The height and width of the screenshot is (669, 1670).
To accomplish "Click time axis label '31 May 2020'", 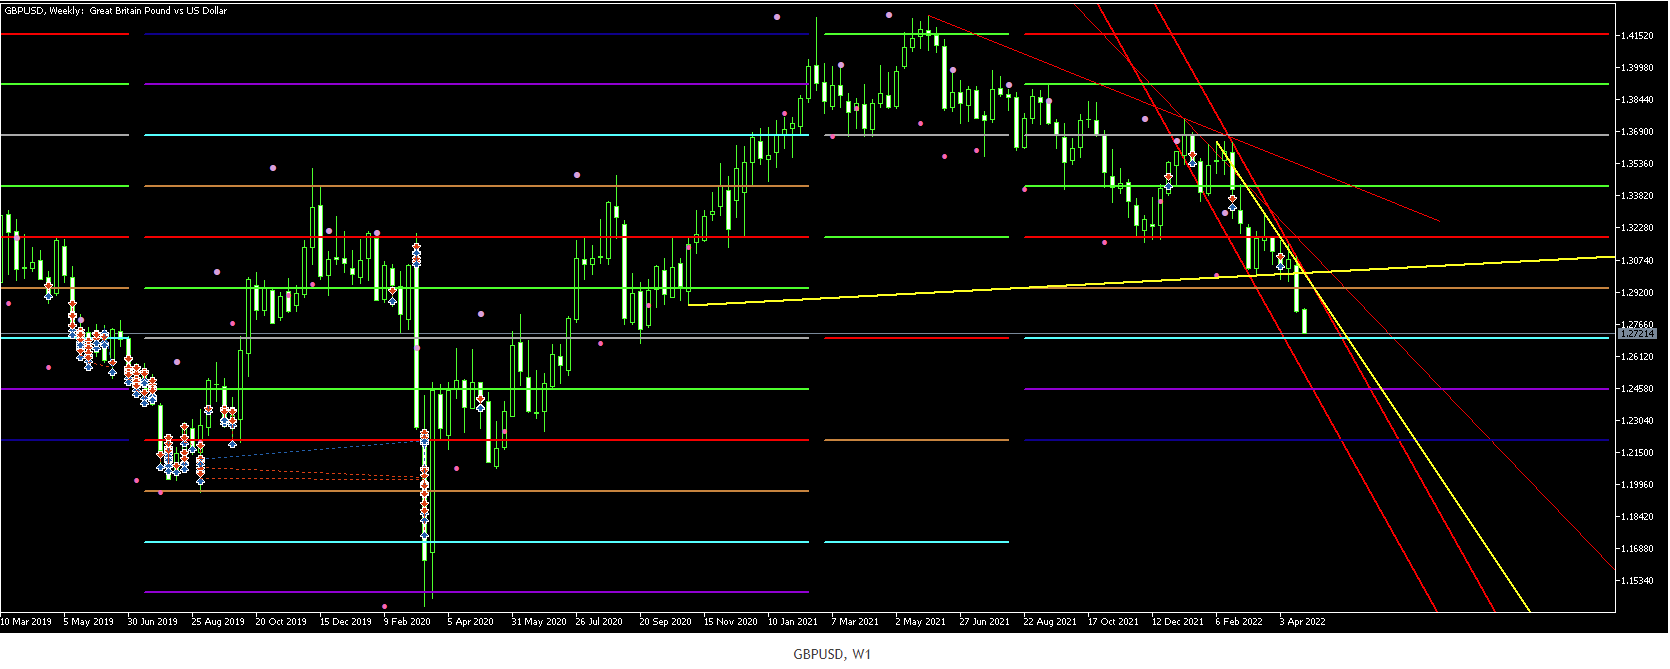I will [x=539, y=621].
